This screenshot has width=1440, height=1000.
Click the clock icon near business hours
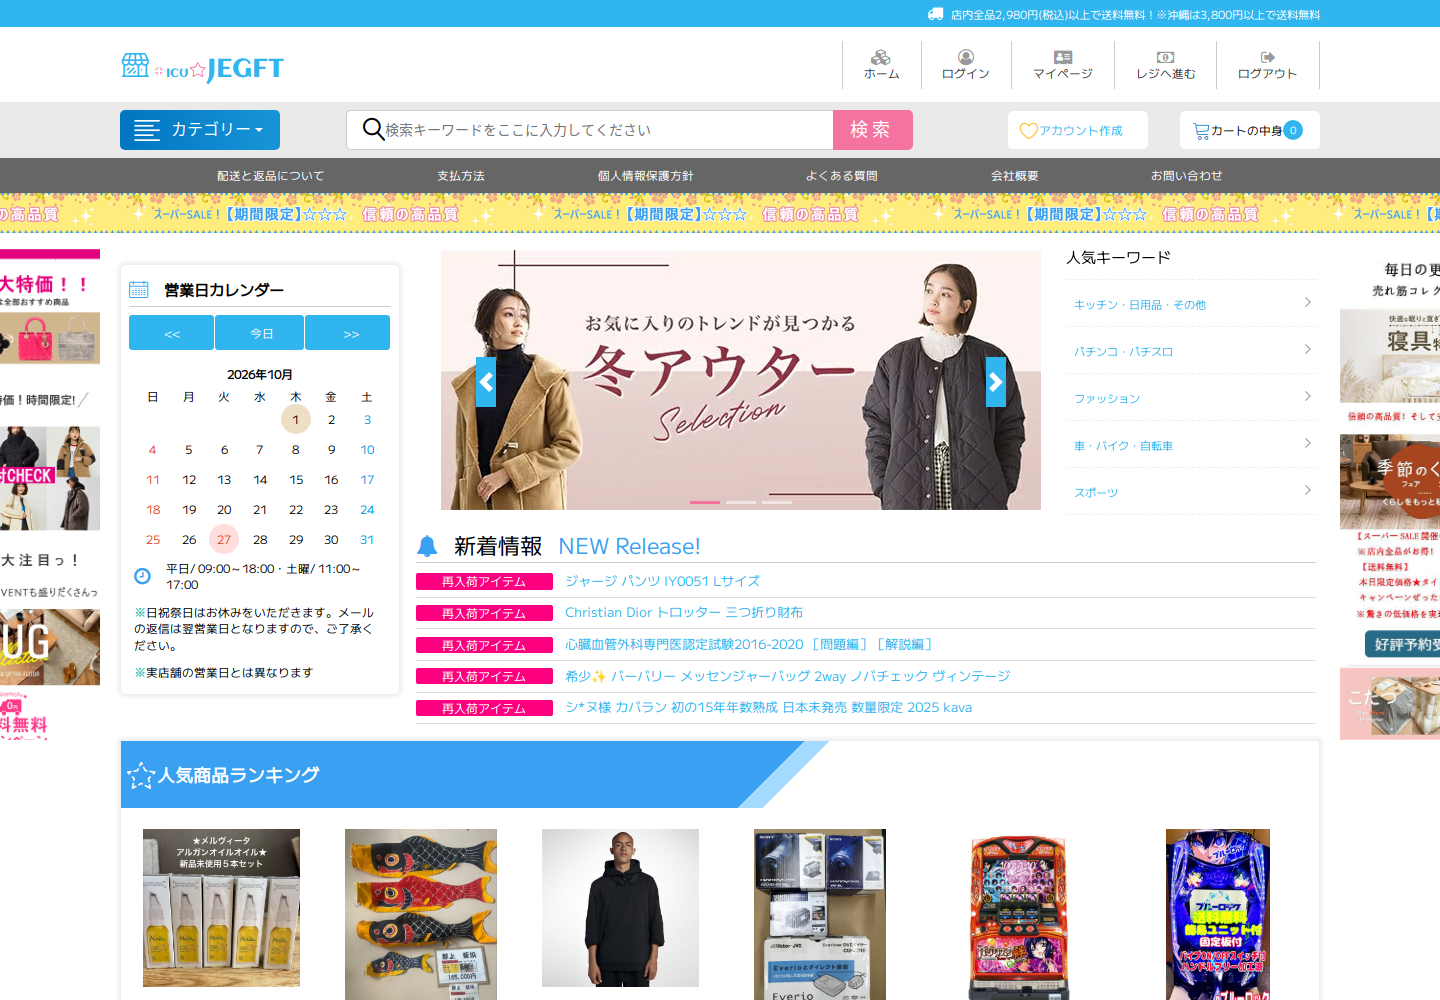[143, 576]
